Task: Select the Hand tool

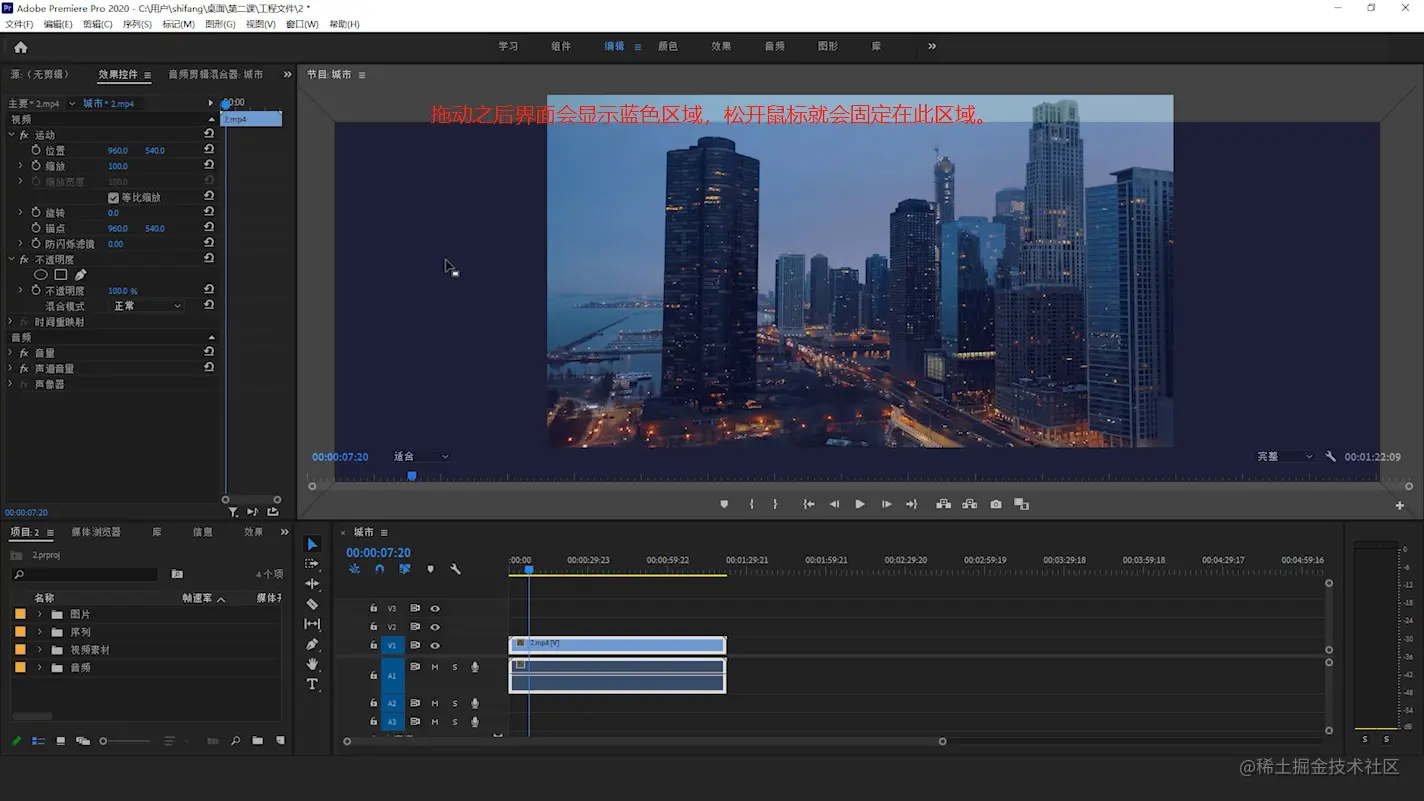Action: [312, 664]
